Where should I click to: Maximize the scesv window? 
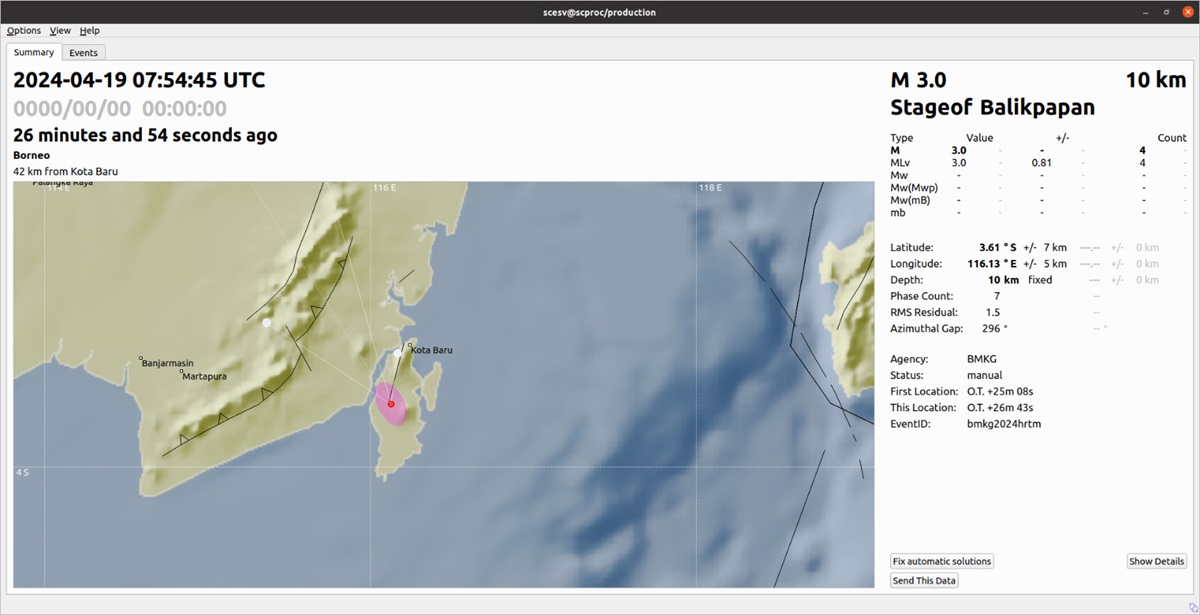click(1165, 12)
